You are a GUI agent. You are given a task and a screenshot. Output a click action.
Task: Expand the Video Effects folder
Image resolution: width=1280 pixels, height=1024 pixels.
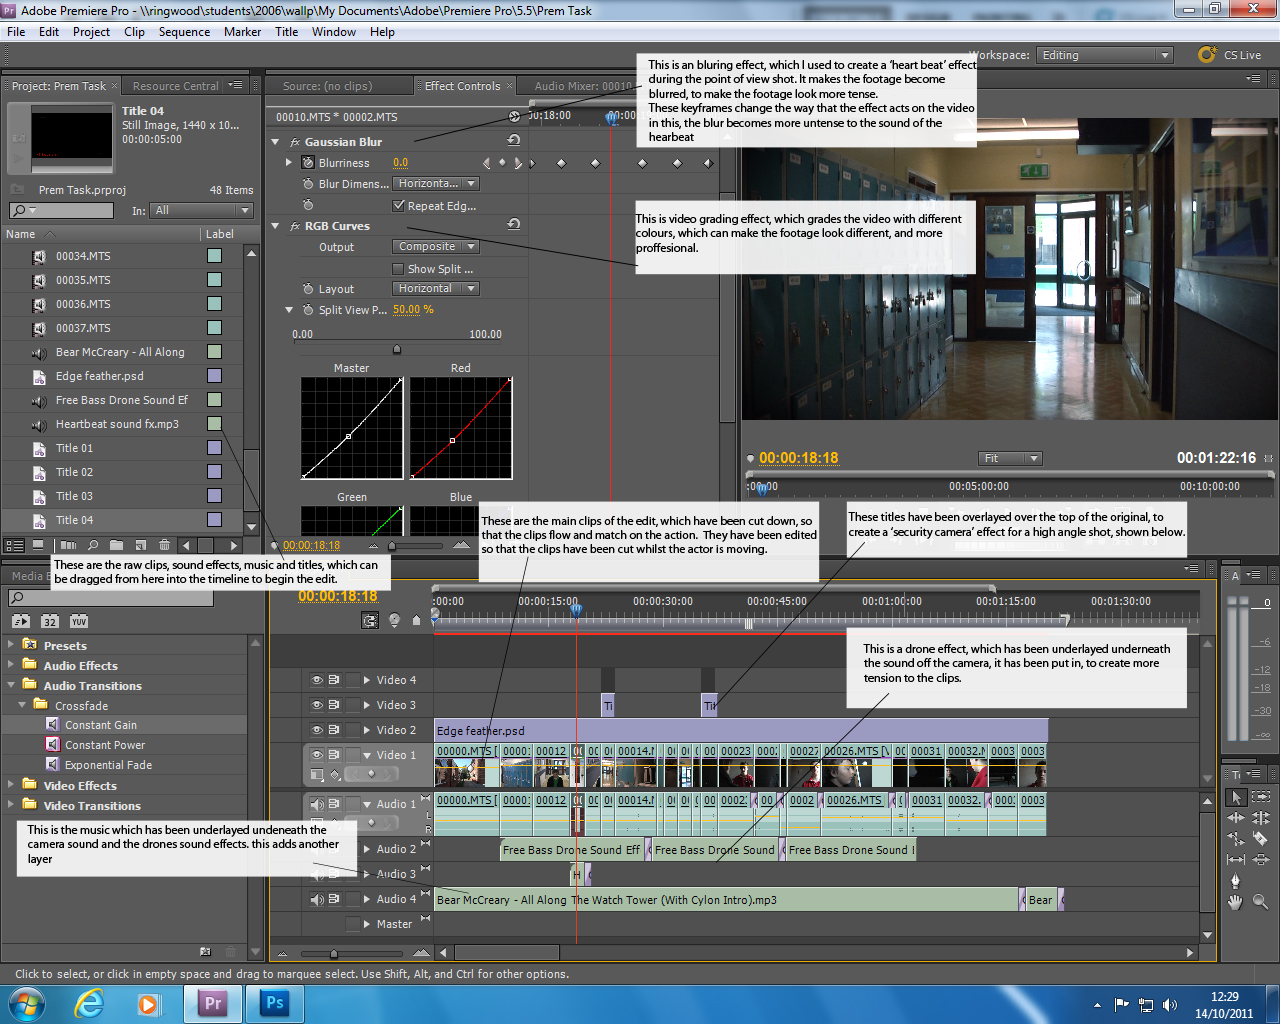click(x=11, y=785)
